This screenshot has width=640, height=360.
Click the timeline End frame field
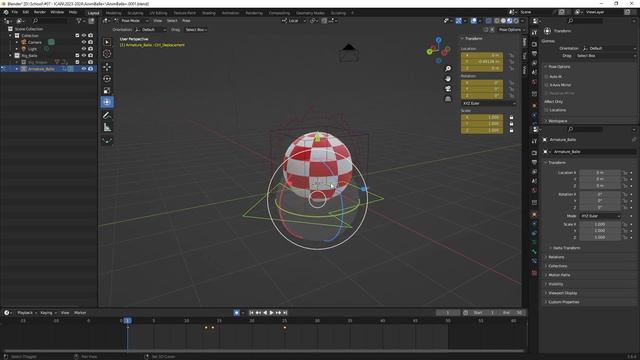pos(512,313)
